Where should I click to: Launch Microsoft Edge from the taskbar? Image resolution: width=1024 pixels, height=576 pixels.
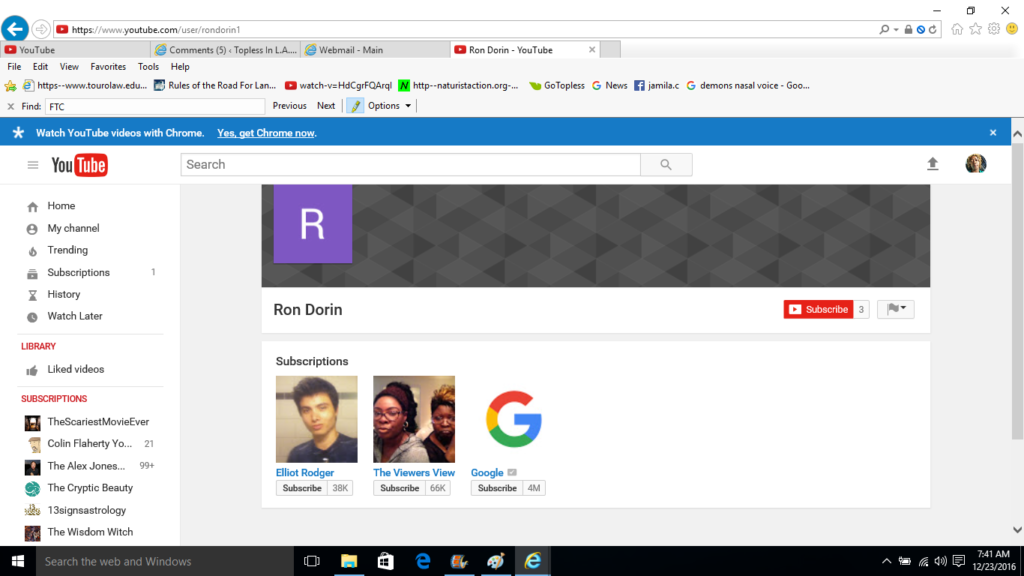click(423, 561)
